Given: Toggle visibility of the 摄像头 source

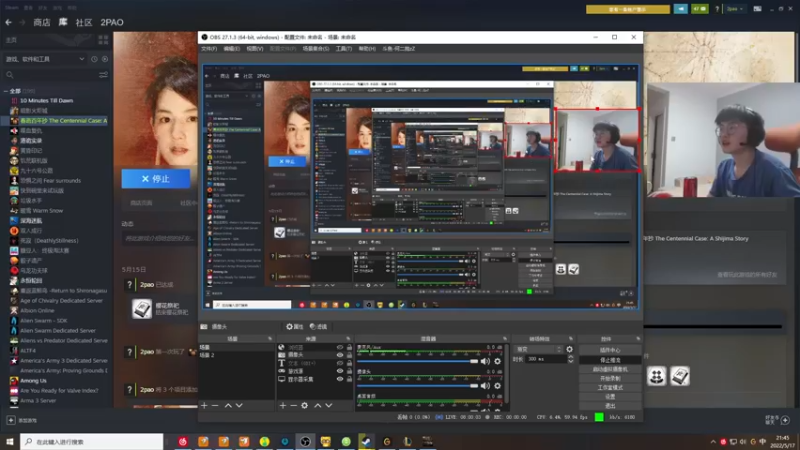Looking at the screenshot, I should (340, 355).
